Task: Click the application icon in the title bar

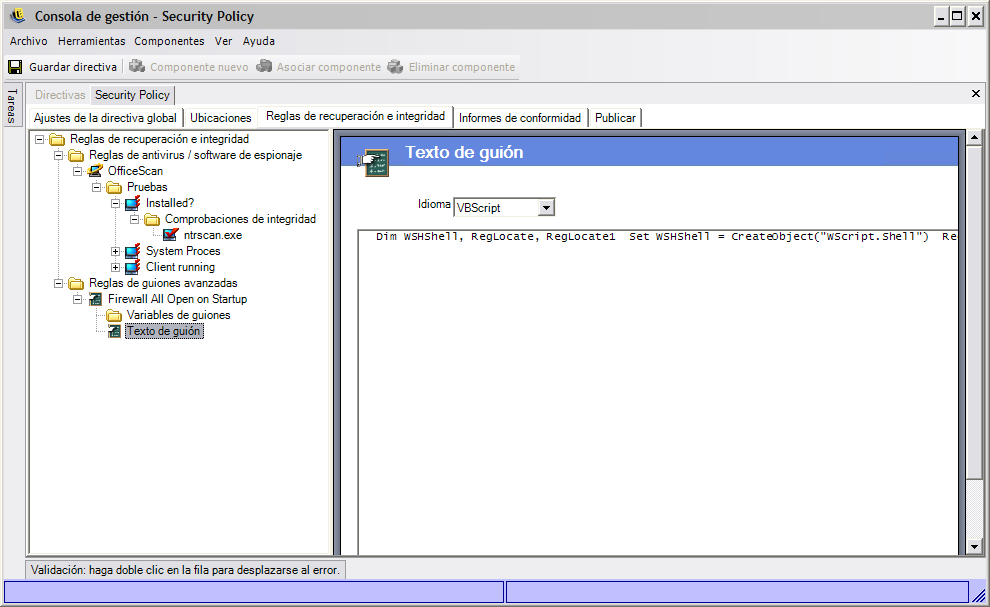Action: (x=18, y=16)
